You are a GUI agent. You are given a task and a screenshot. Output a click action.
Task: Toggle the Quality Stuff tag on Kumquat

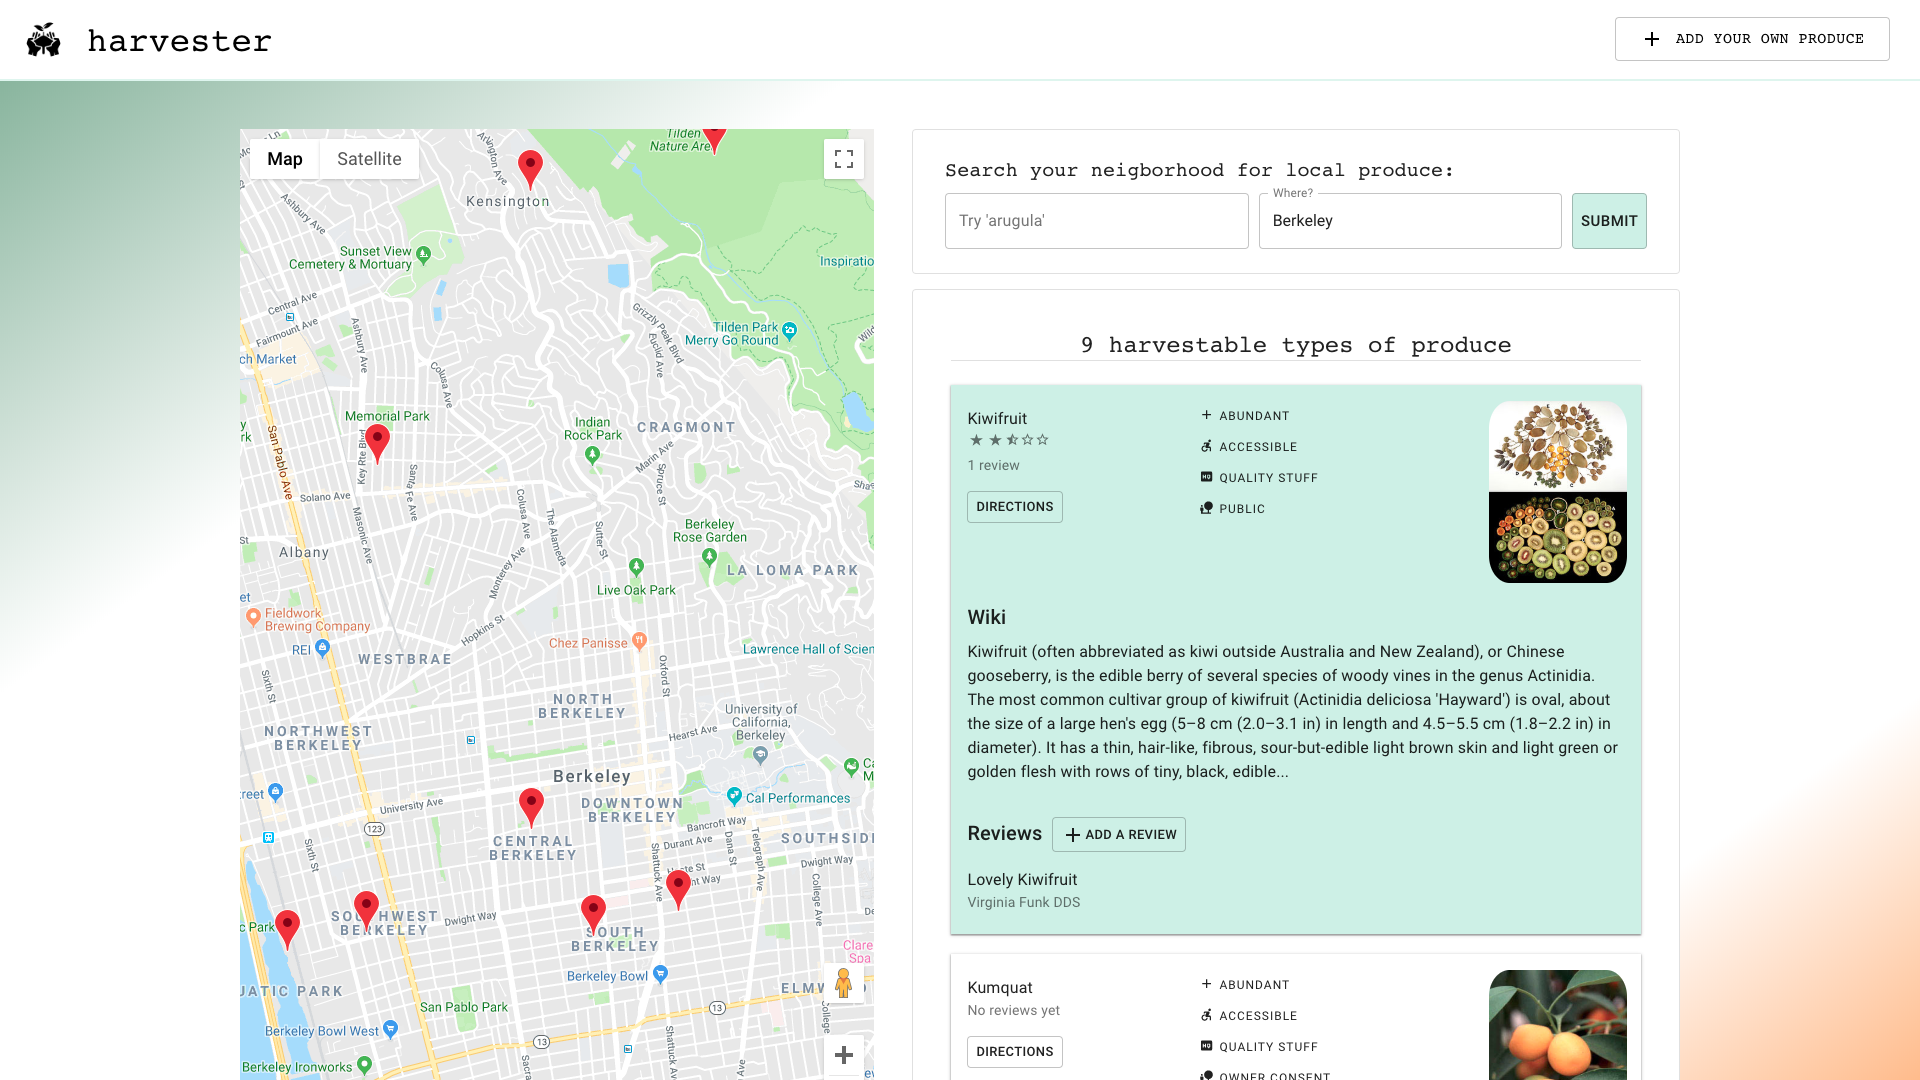(x=1258, y=1046)
